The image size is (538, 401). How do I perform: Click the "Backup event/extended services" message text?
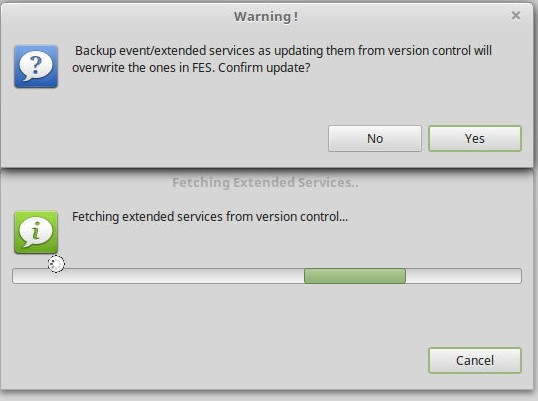tap(165, 51)
